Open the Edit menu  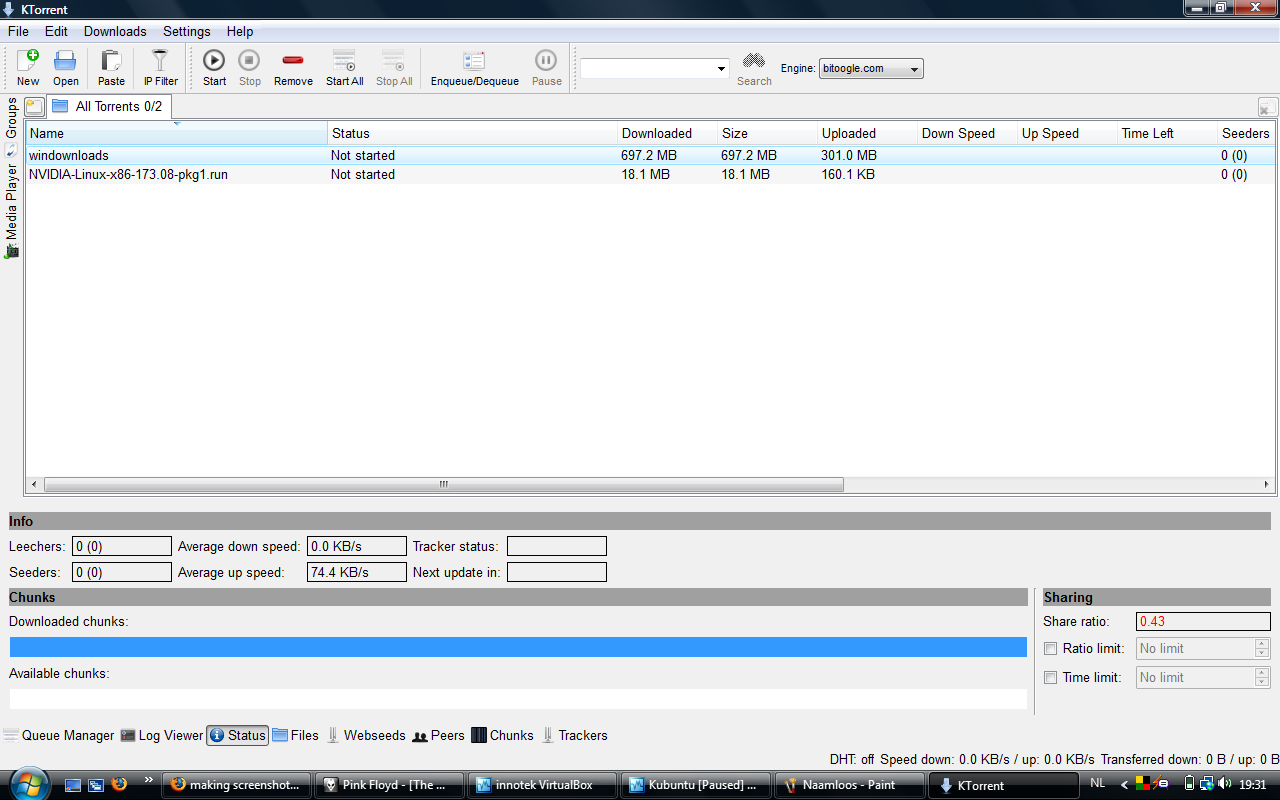click(x=56, y=31)
